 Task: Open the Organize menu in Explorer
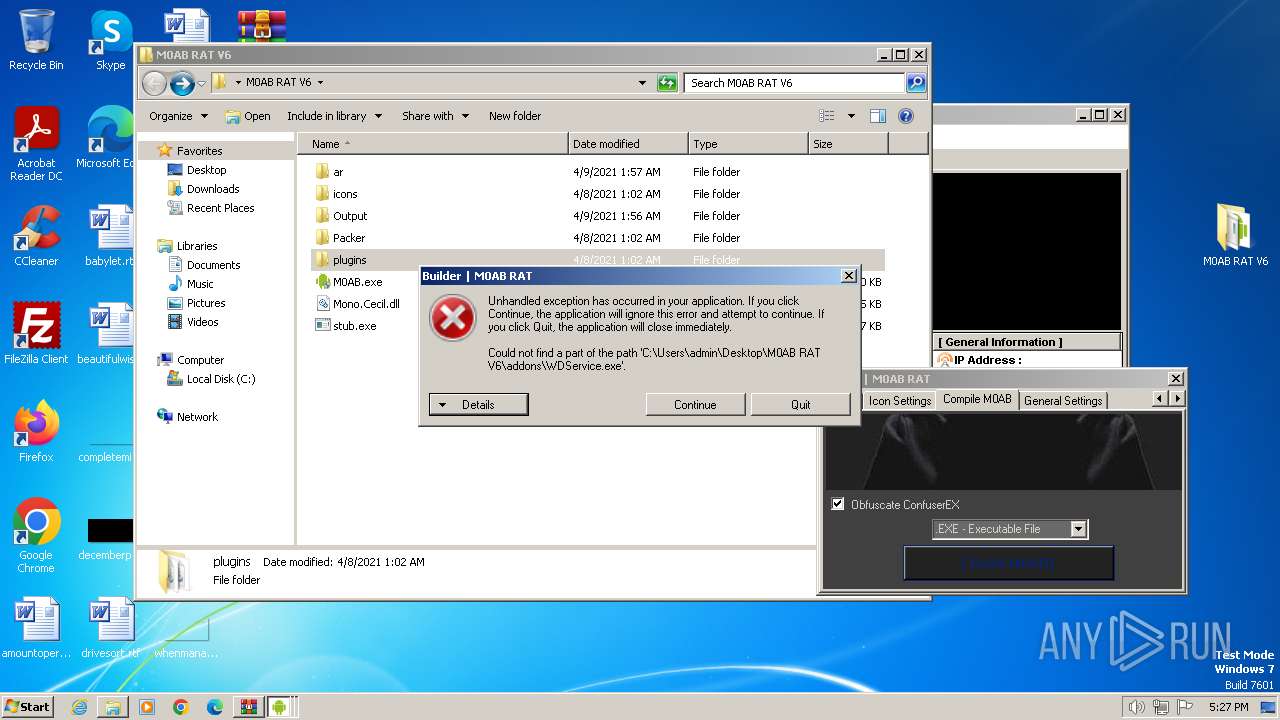pyautogui.click(x=178, y=116)
